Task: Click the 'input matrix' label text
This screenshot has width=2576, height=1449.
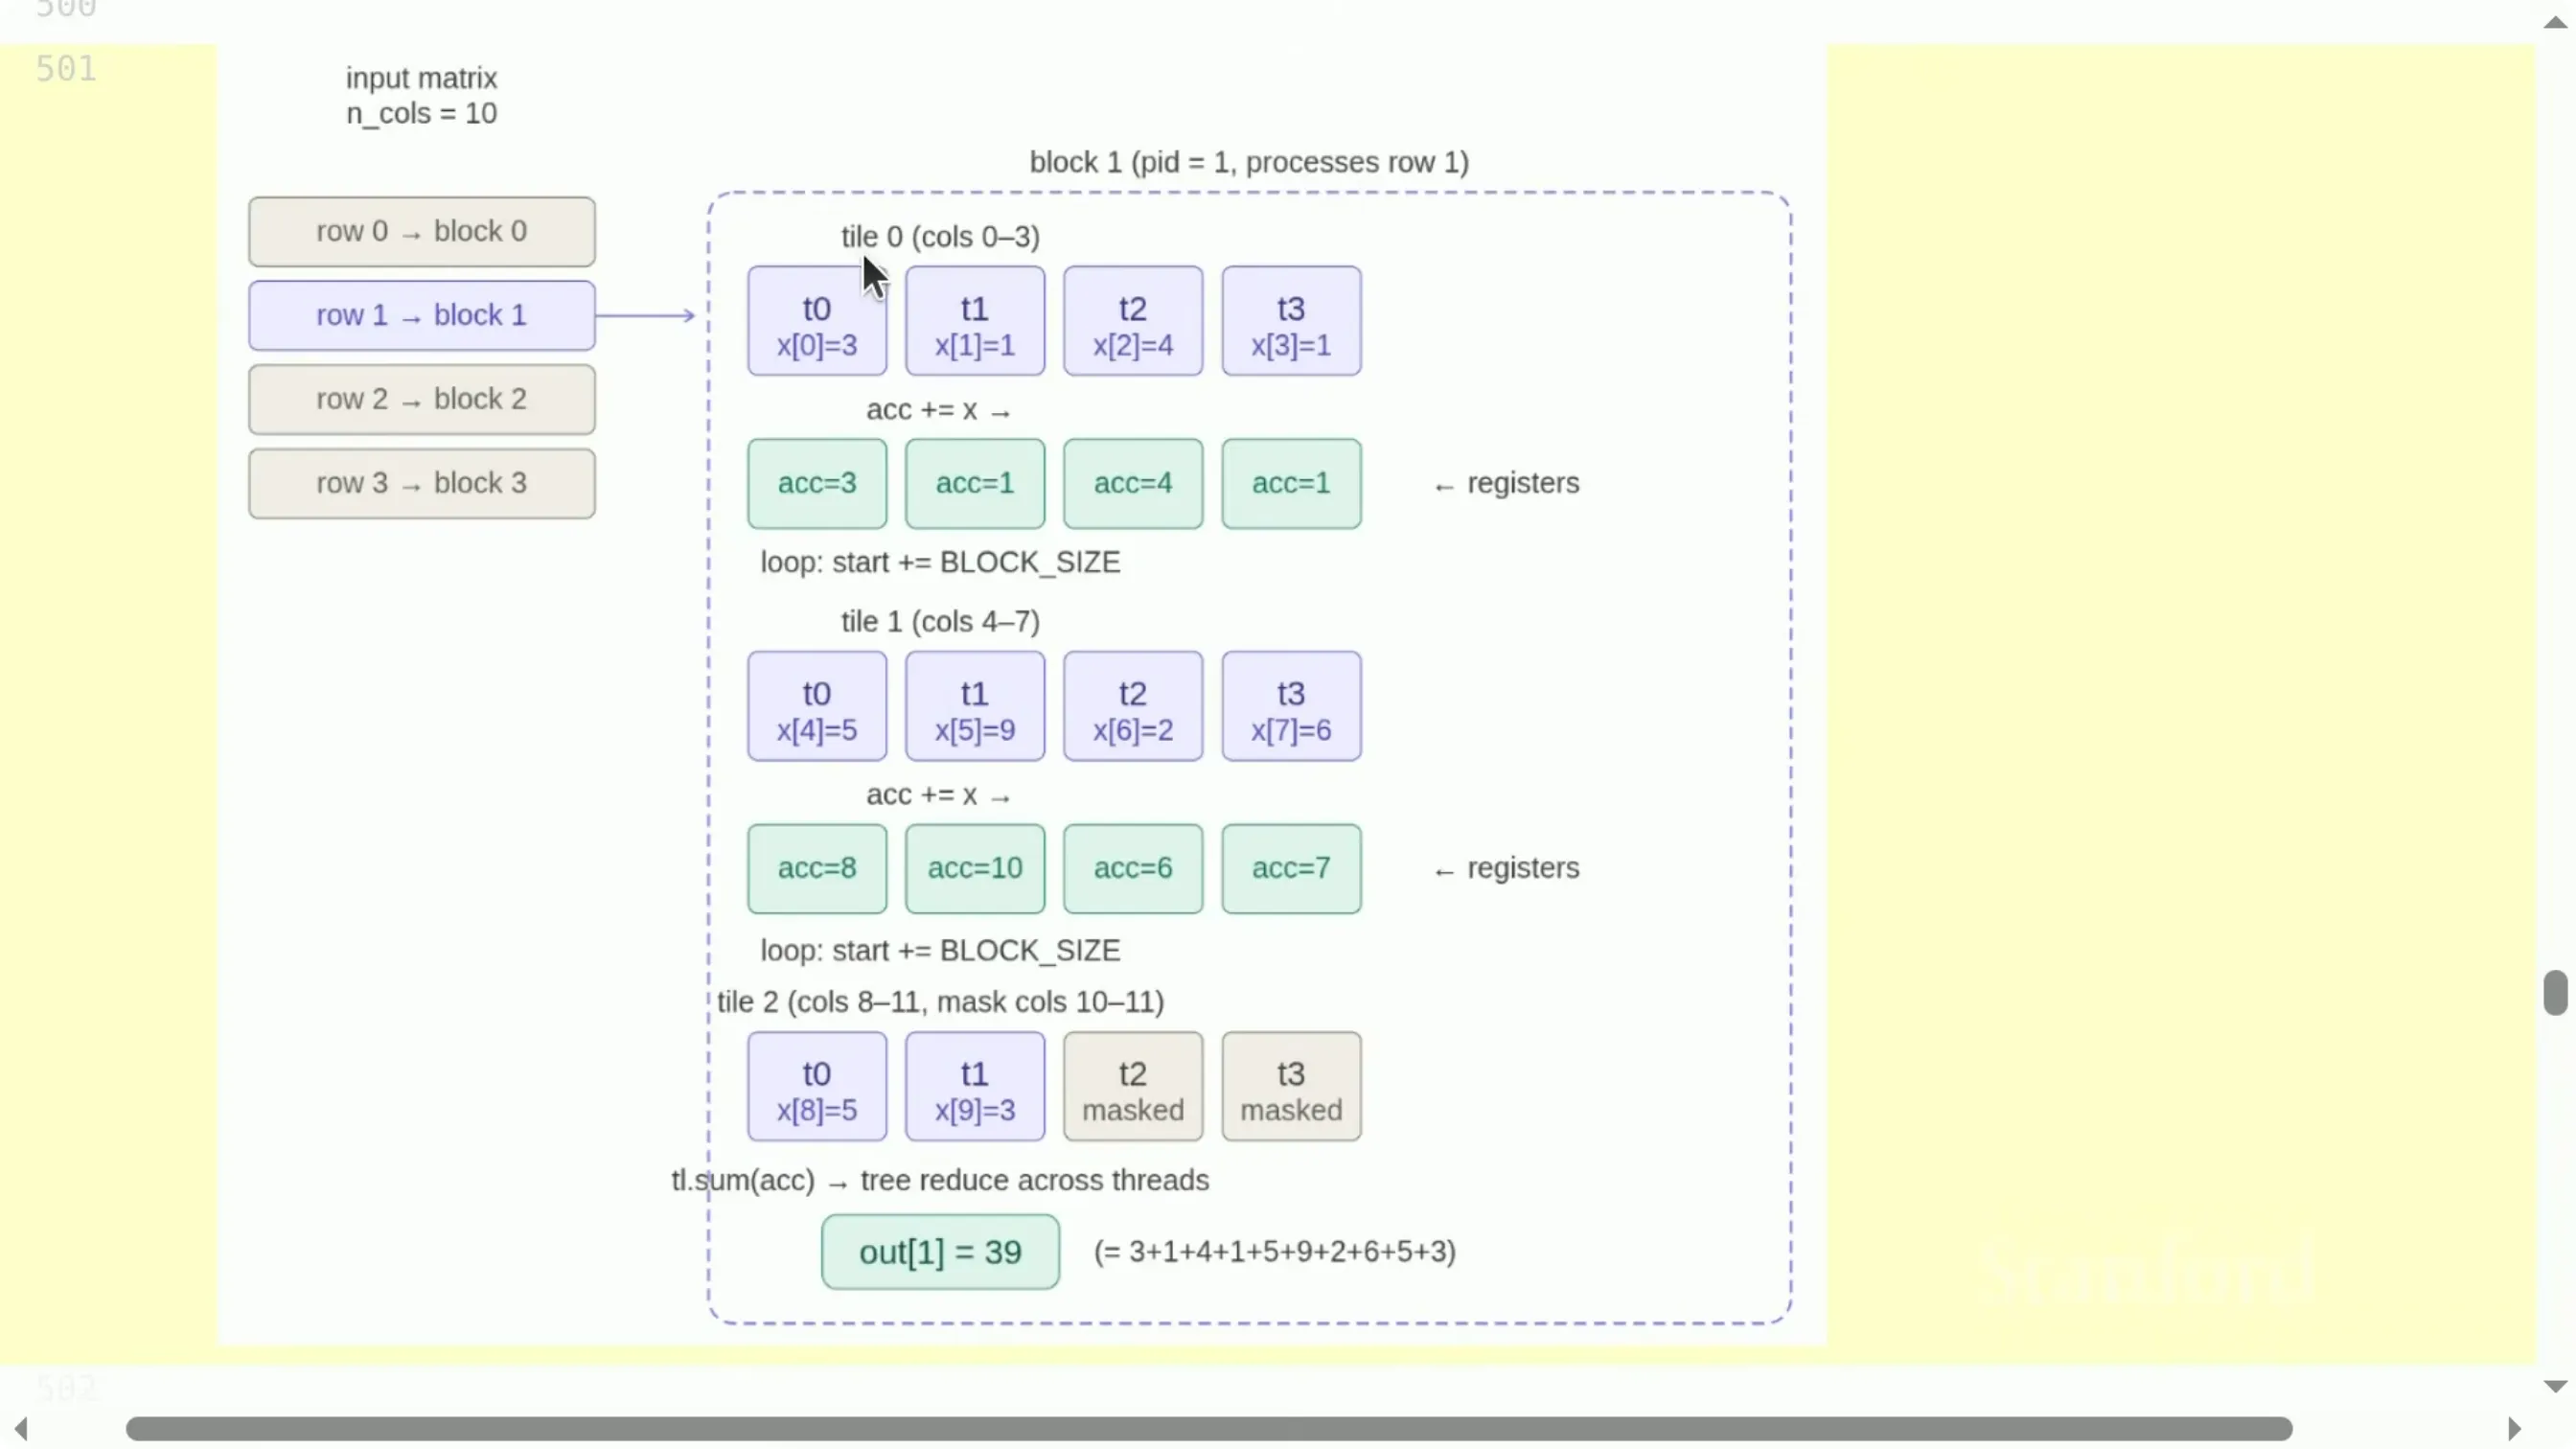Action: point(422,78)
